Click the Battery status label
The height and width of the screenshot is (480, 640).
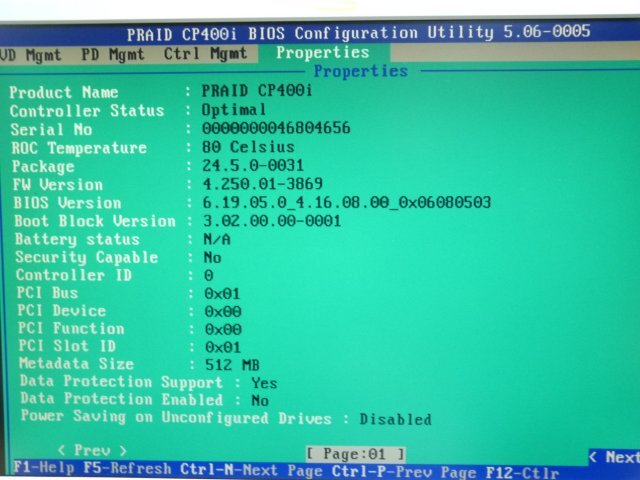click(78, 239)
